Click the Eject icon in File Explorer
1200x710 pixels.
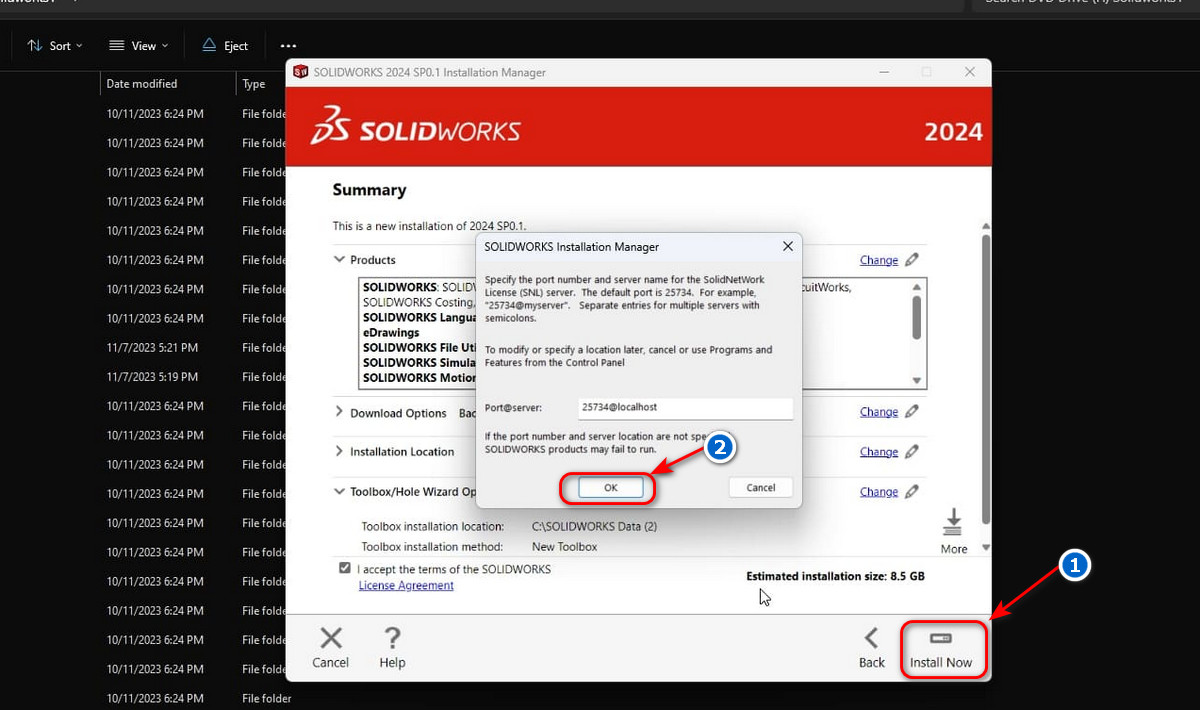[209, 46]
